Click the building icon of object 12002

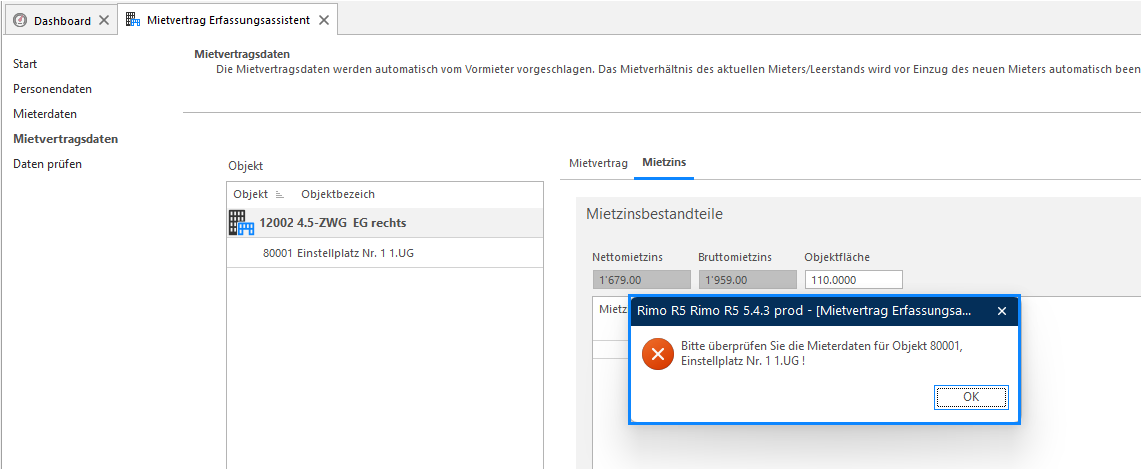click(242, 223)
